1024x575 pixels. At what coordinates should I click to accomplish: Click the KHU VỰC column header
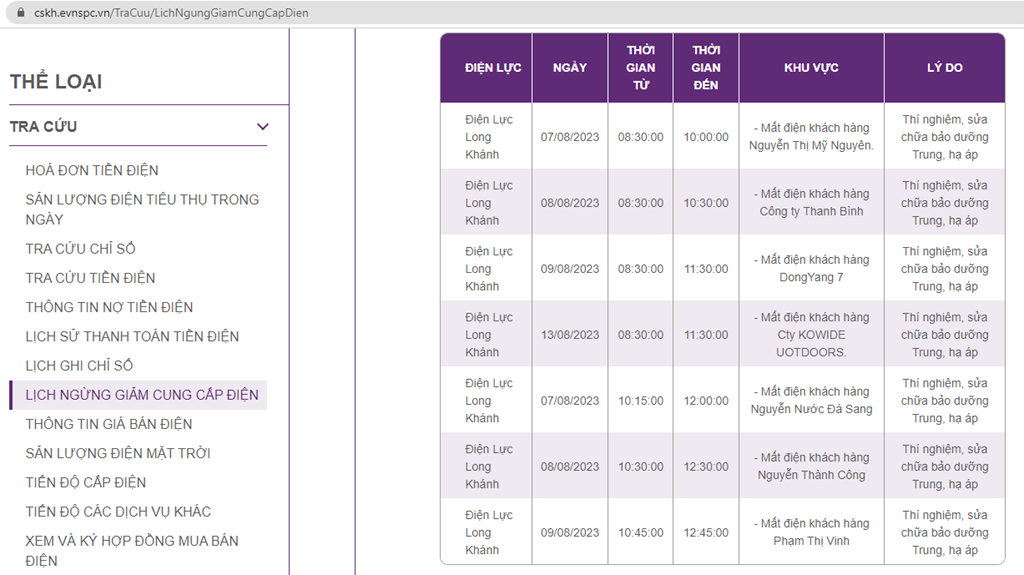[x=811, y=68]
